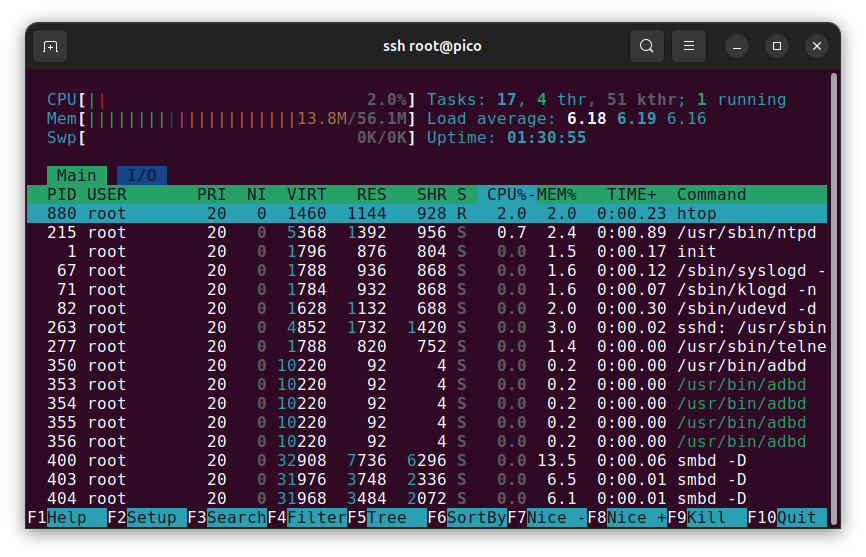Viewport: 866px width, 557px height.
Task: Sort by the PRI column header
Action: pos(212,195)
